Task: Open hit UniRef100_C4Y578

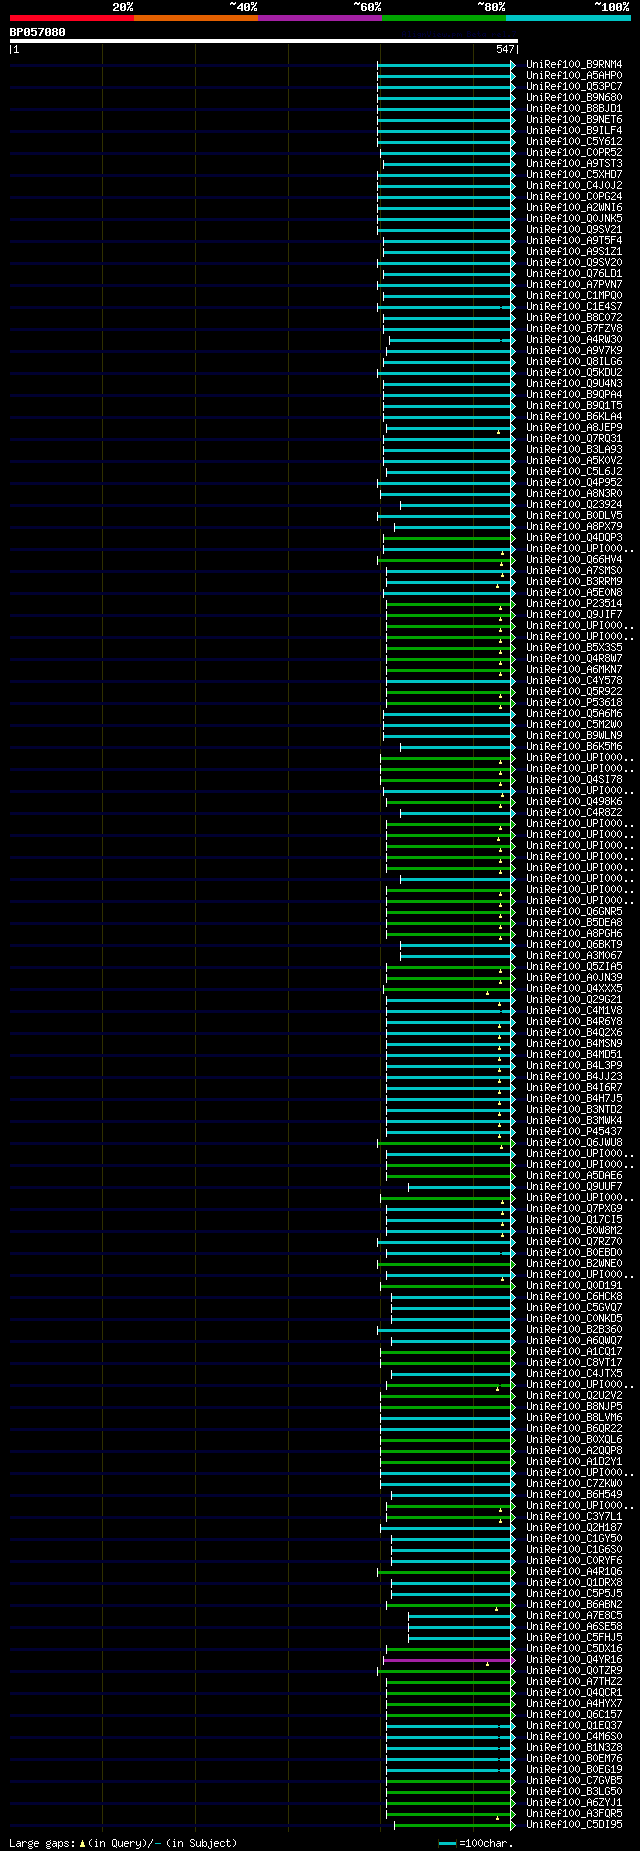Action: [574, 680]
